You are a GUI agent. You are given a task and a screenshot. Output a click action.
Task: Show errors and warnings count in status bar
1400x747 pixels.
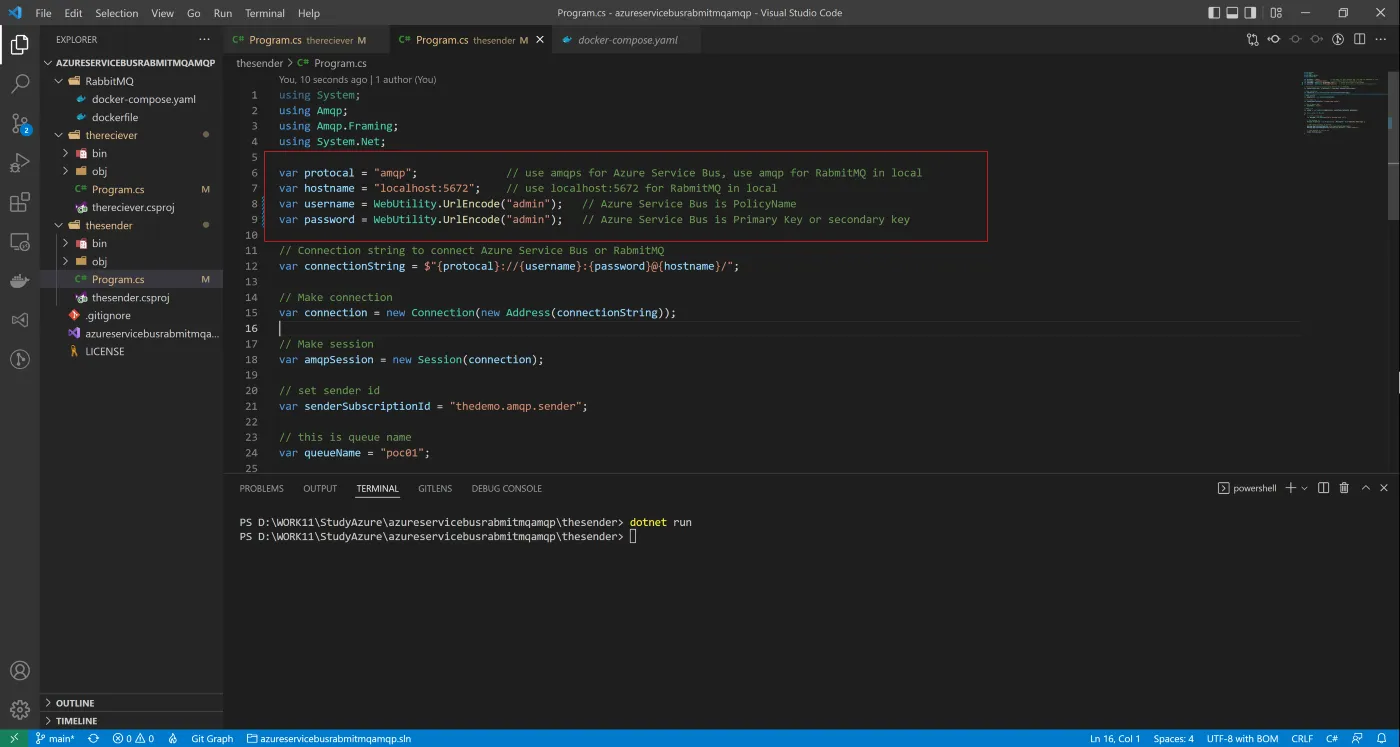(133, 739)
